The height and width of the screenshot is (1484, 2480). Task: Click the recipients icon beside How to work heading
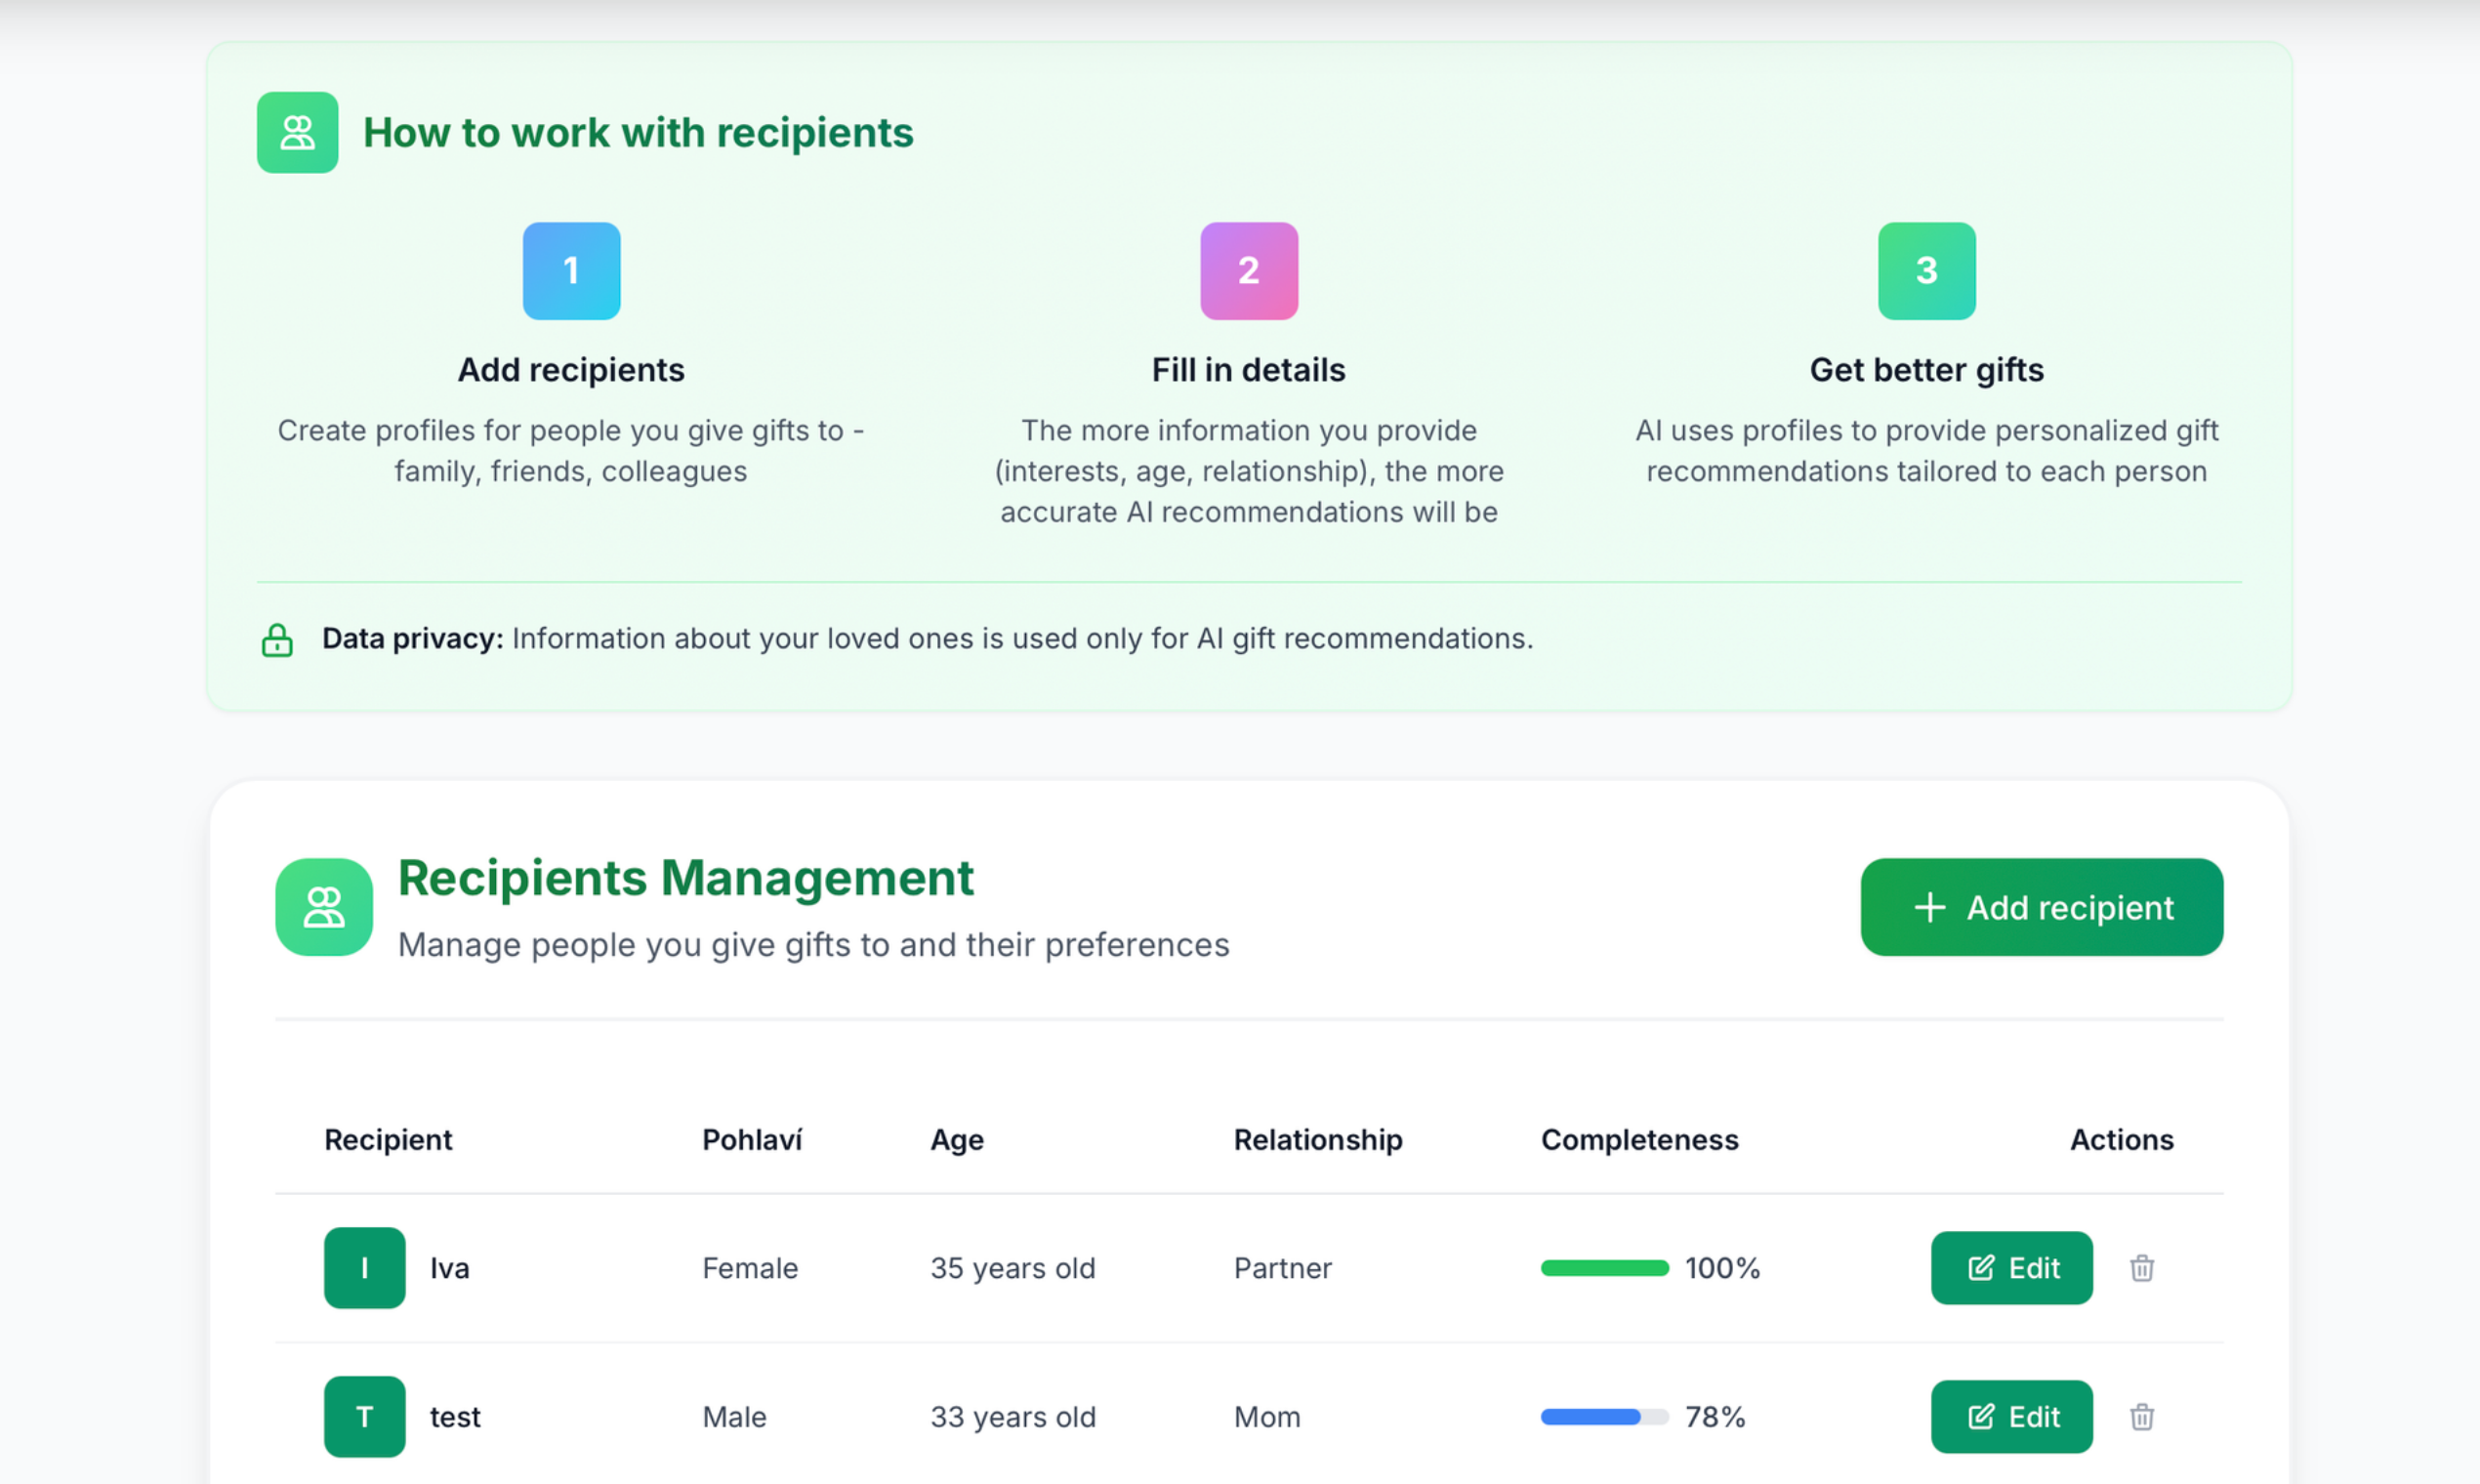pos(297,132)
